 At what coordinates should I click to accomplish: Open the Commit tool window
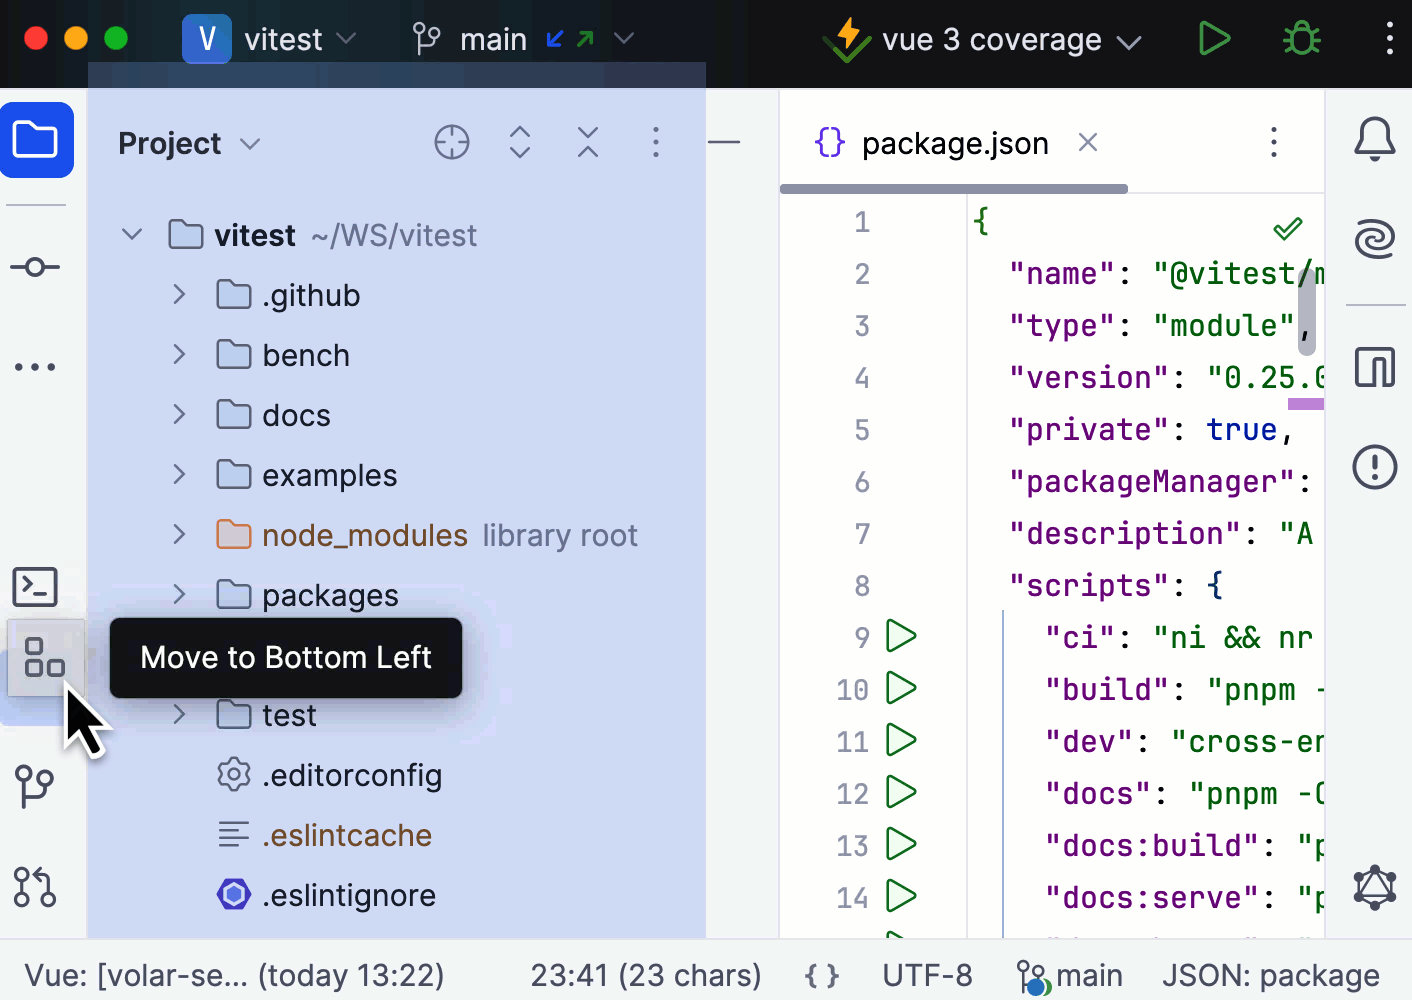[35, 267]
